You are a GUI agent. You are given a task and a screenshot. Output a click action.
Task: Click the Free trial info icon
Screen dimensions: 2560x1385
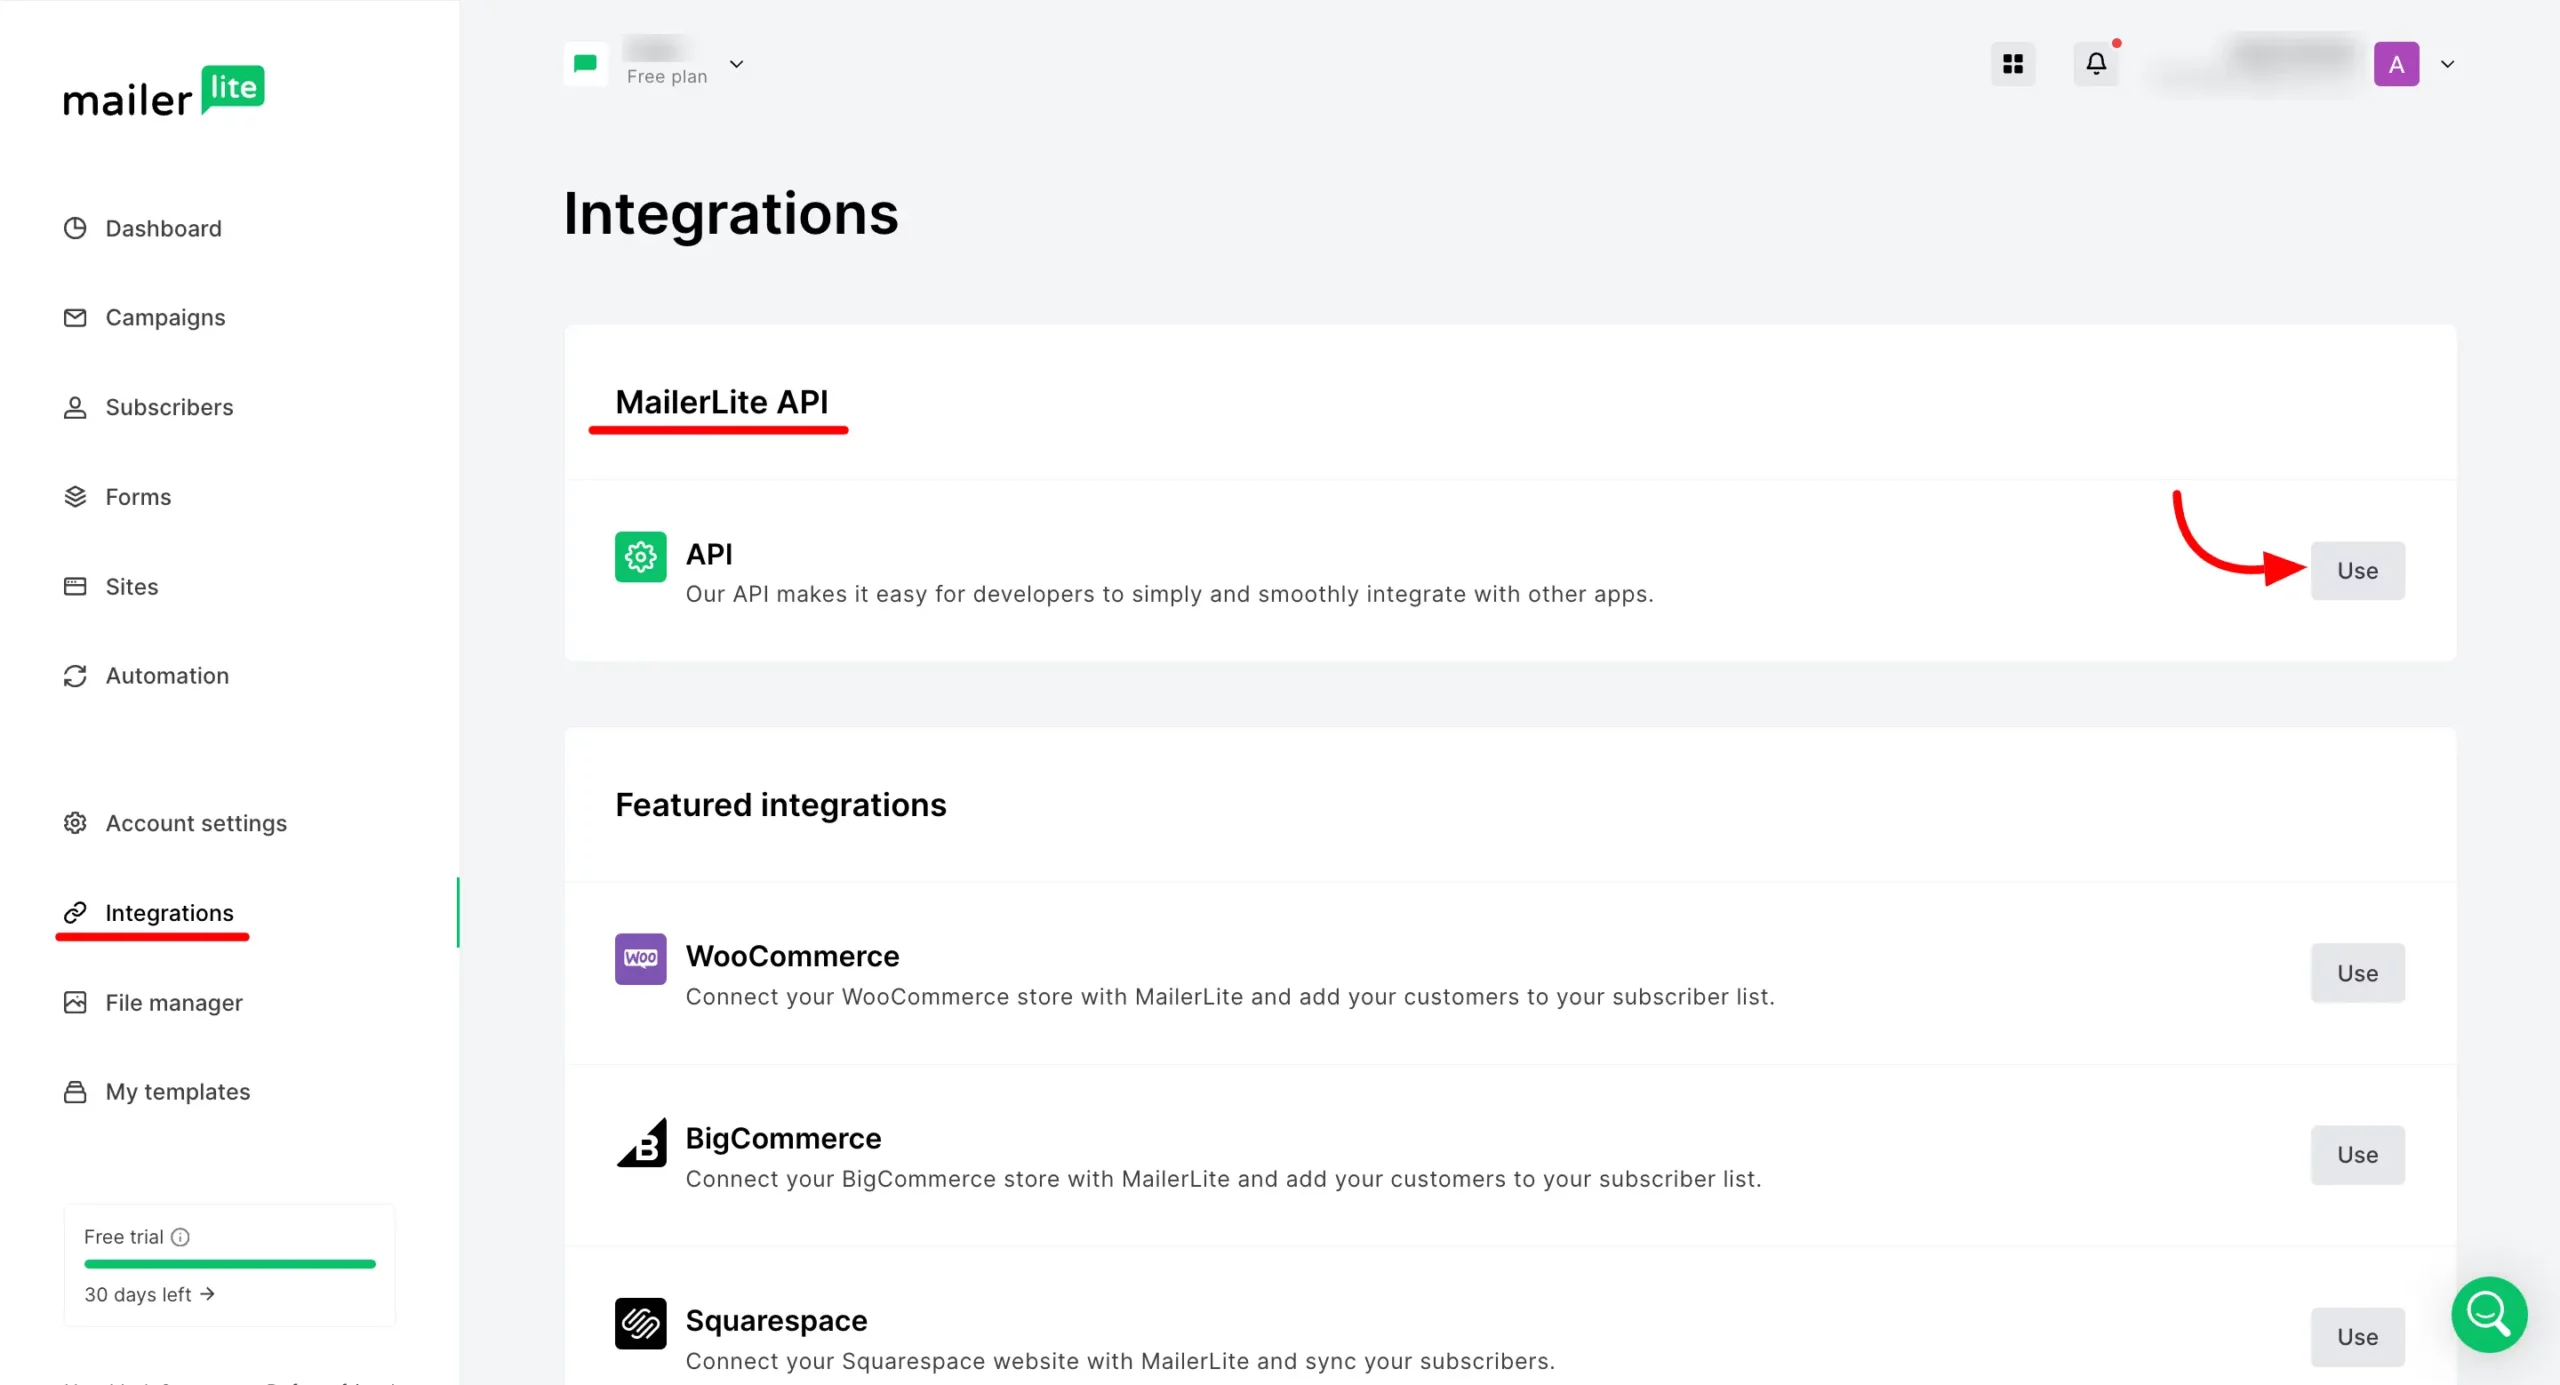[x=180, y=1237]
